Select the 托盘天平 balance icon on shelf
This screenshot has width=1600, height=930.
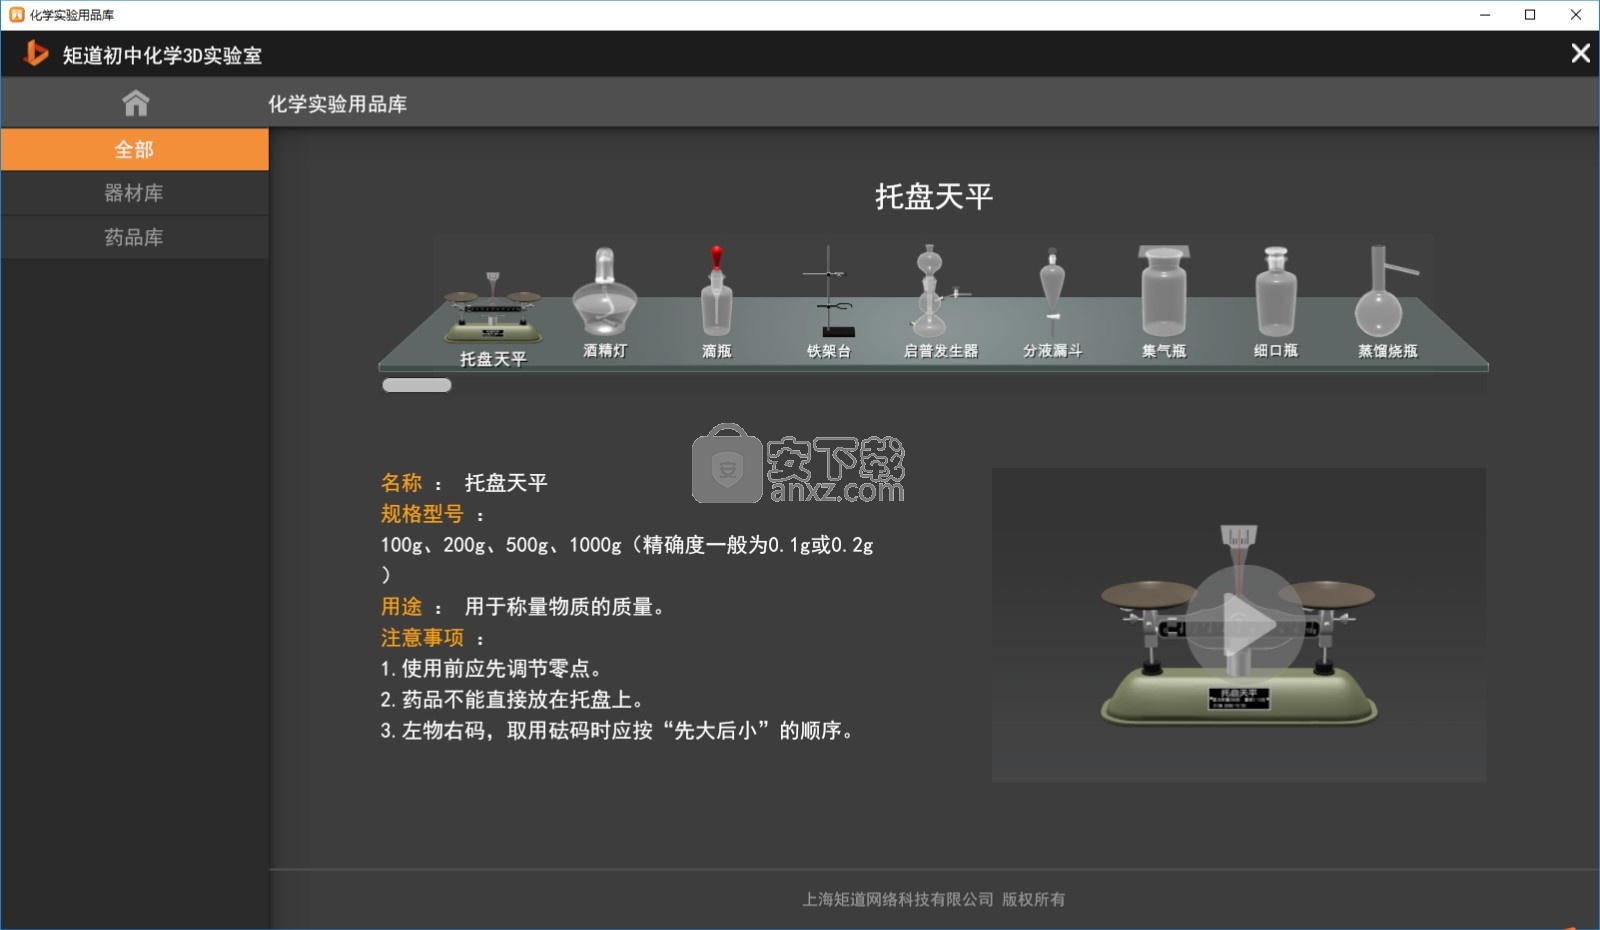tap(492, 307)
